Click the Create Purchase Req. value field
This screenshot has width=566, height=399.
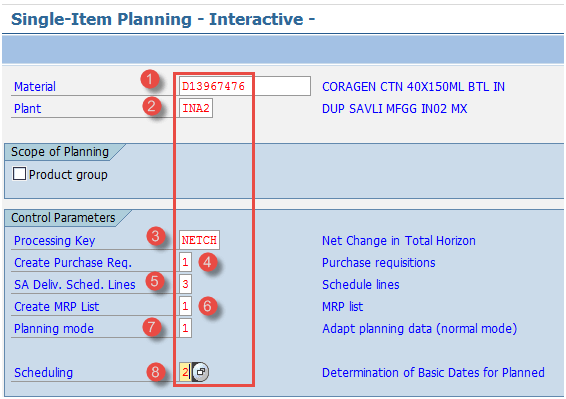coord(185,262)
